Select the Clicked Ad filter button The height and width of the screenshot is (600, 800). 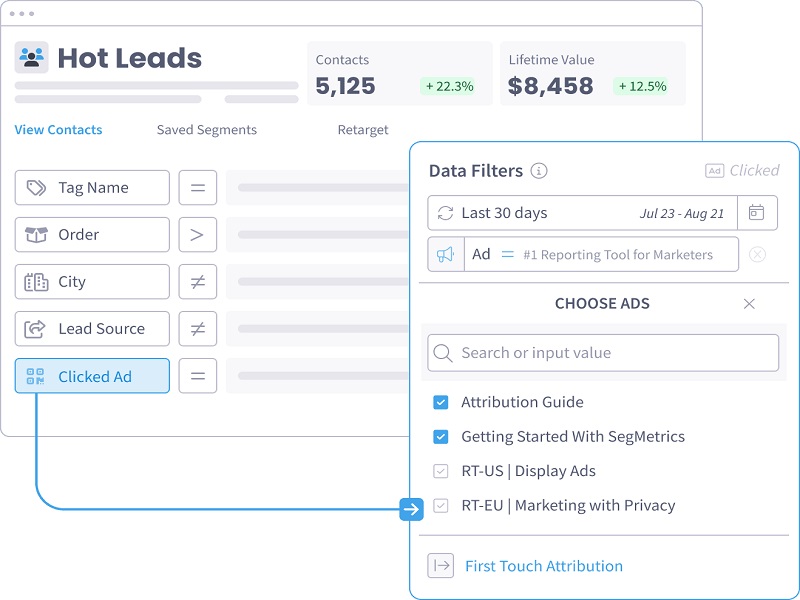(92, 376)
